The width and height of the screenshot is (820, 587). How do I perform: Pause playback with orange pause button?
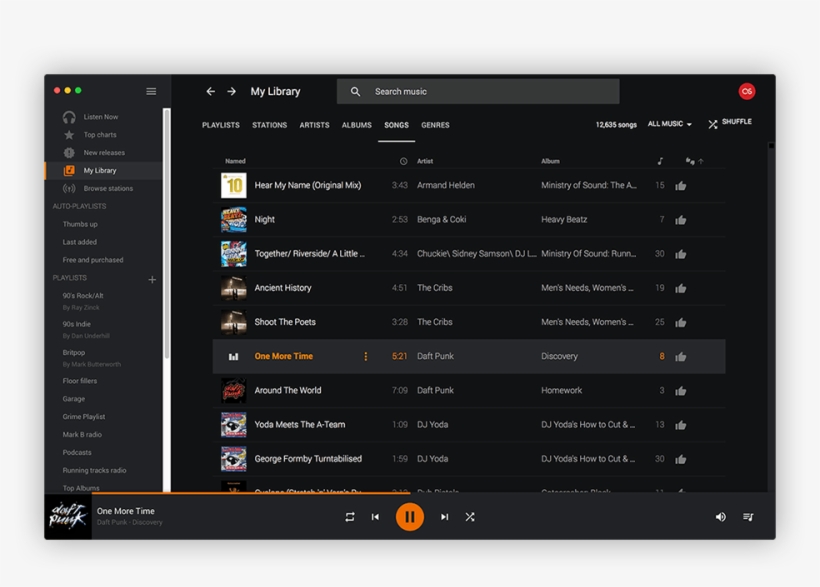point(410,518)
